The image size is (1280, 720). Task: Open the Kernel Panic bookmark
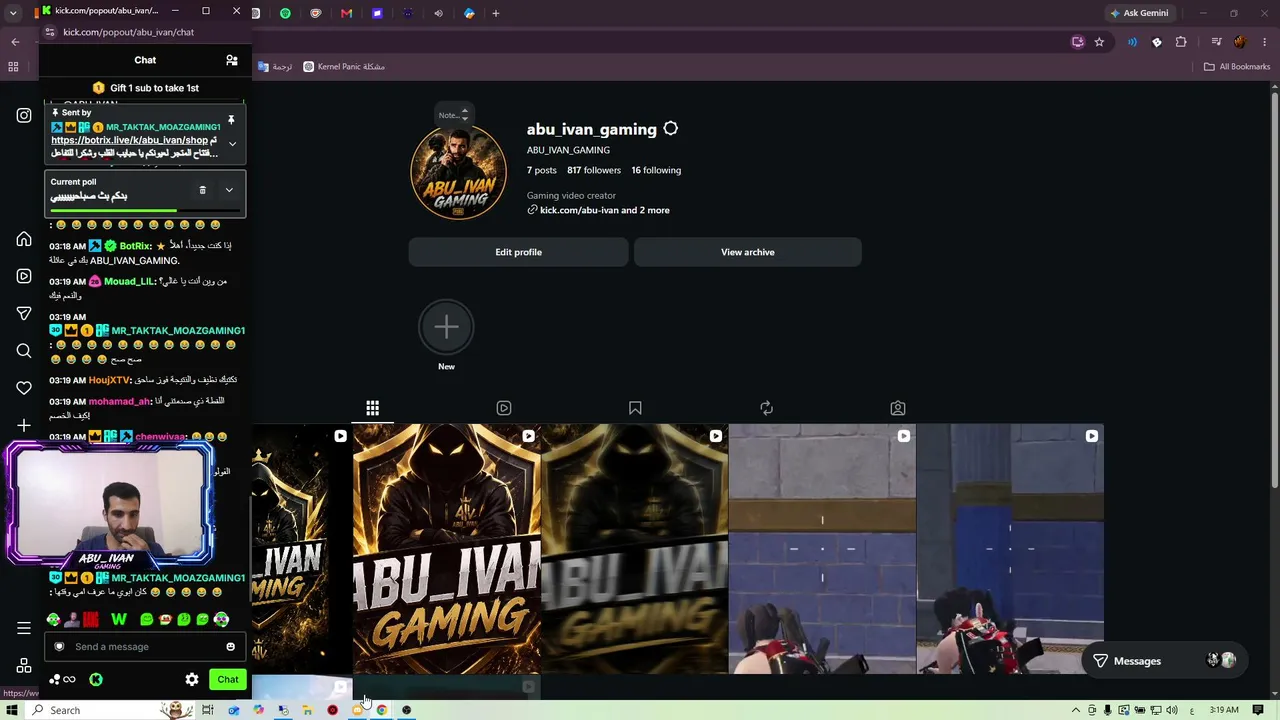click(344, 67)
